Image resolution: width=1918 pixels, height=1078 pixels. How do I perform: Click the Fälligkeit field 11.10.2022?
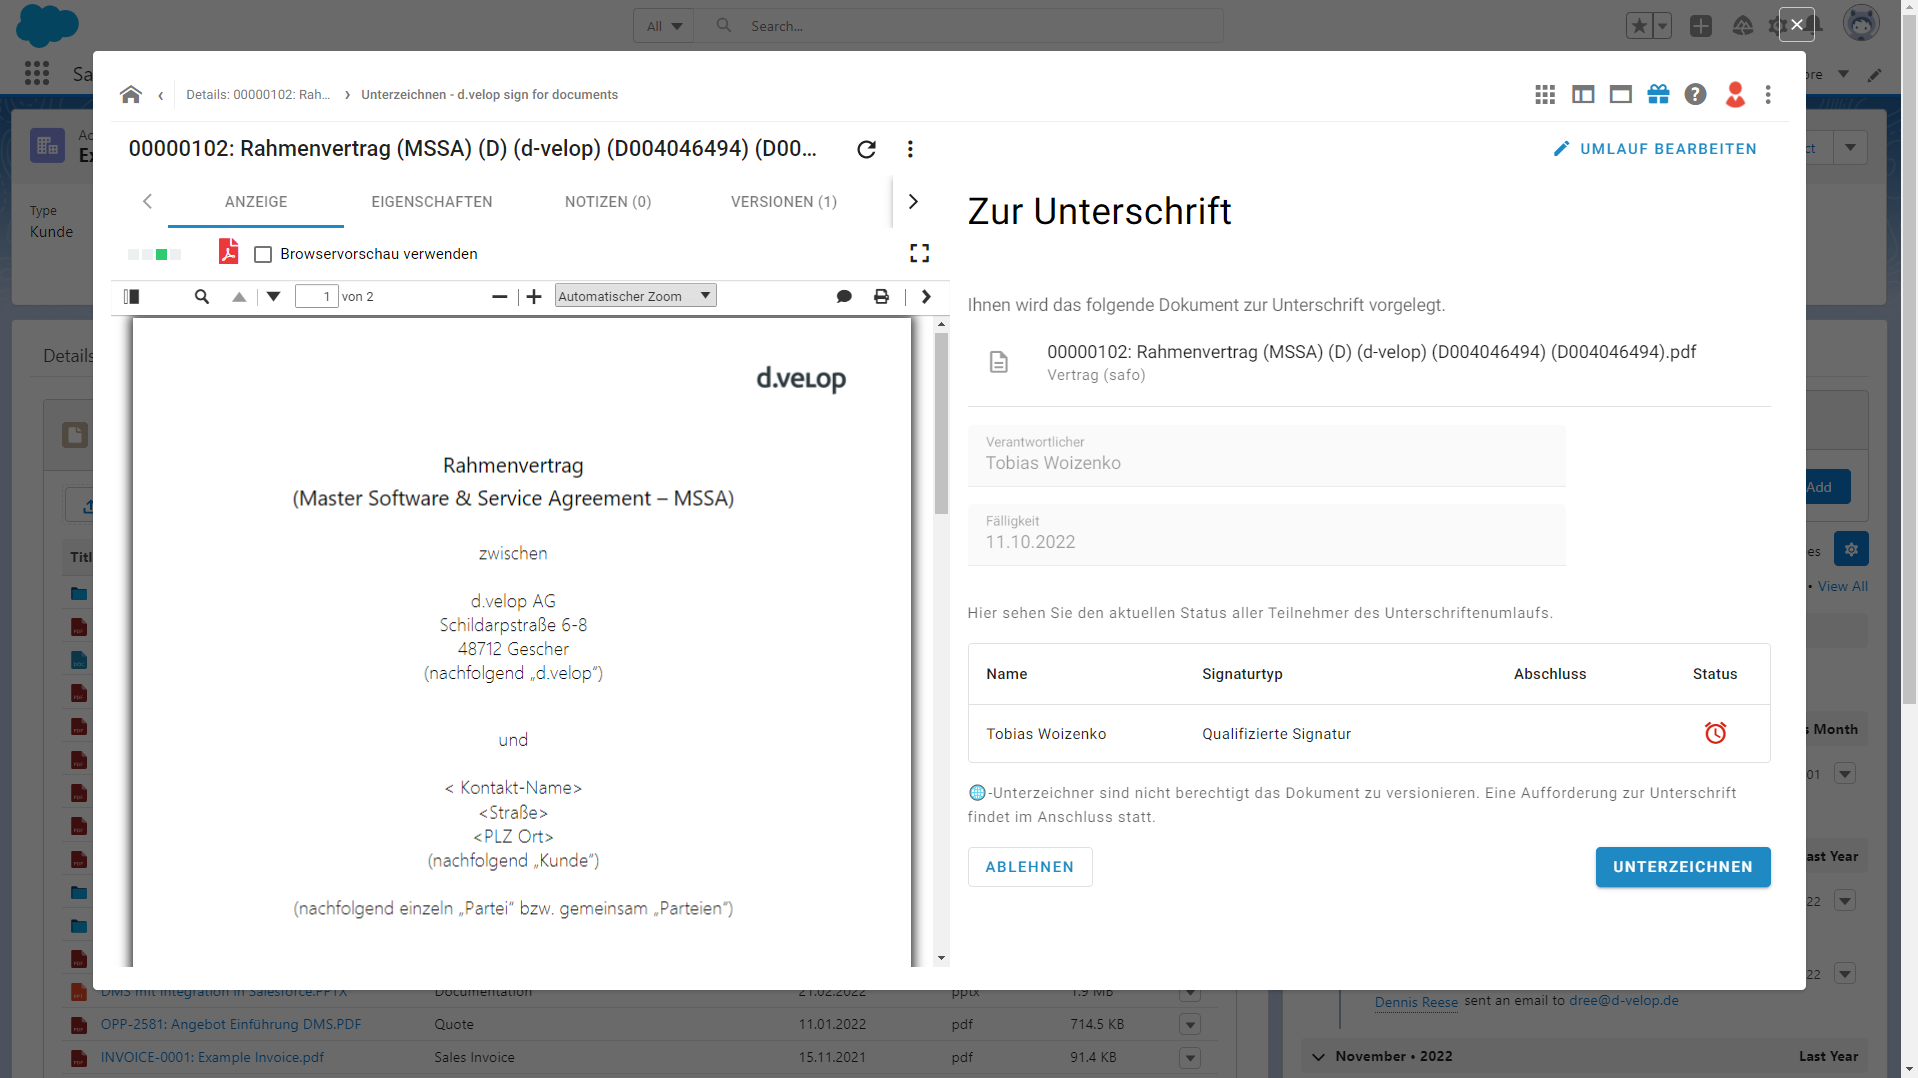[x=1266, y=534]
